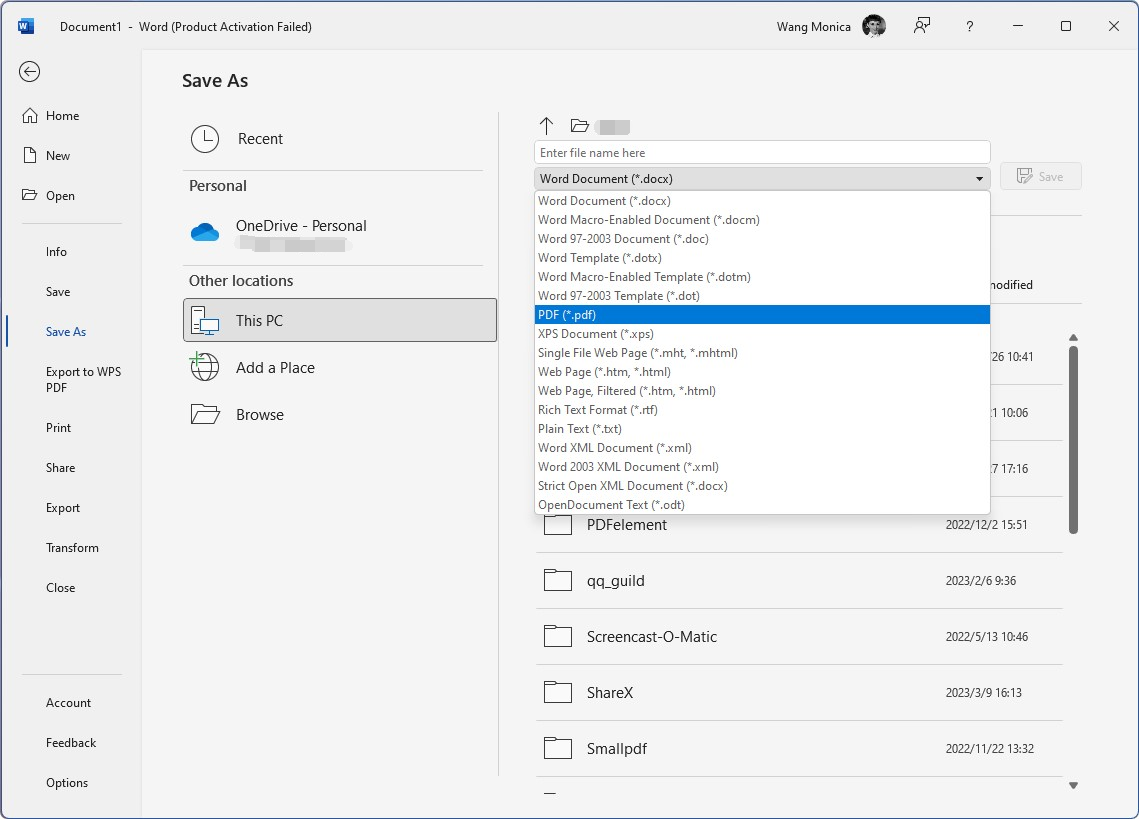Select OneDrive - Personal location
Viewport: 1139px width, 819px height.
coord(340,233)
